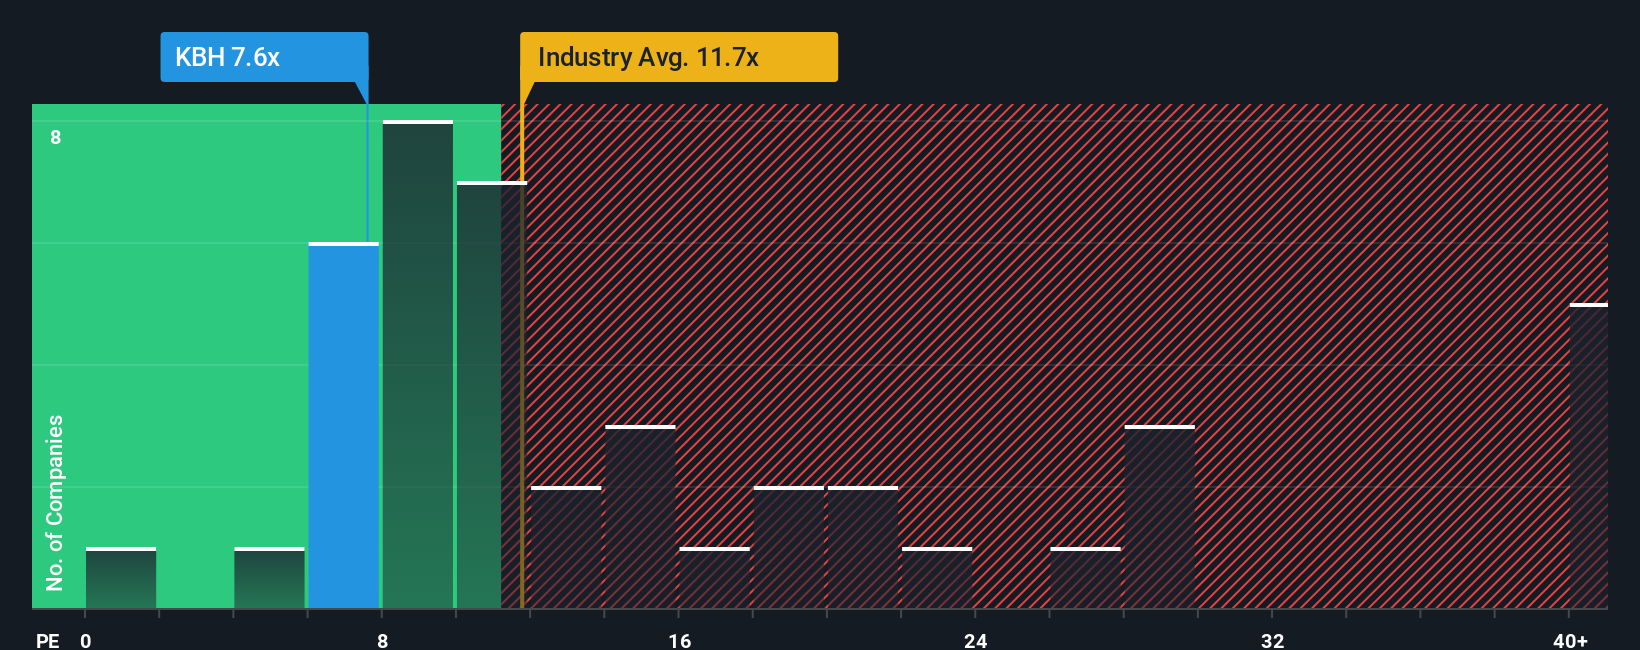Select the blue KBH histogram bar

coord(344,426)
